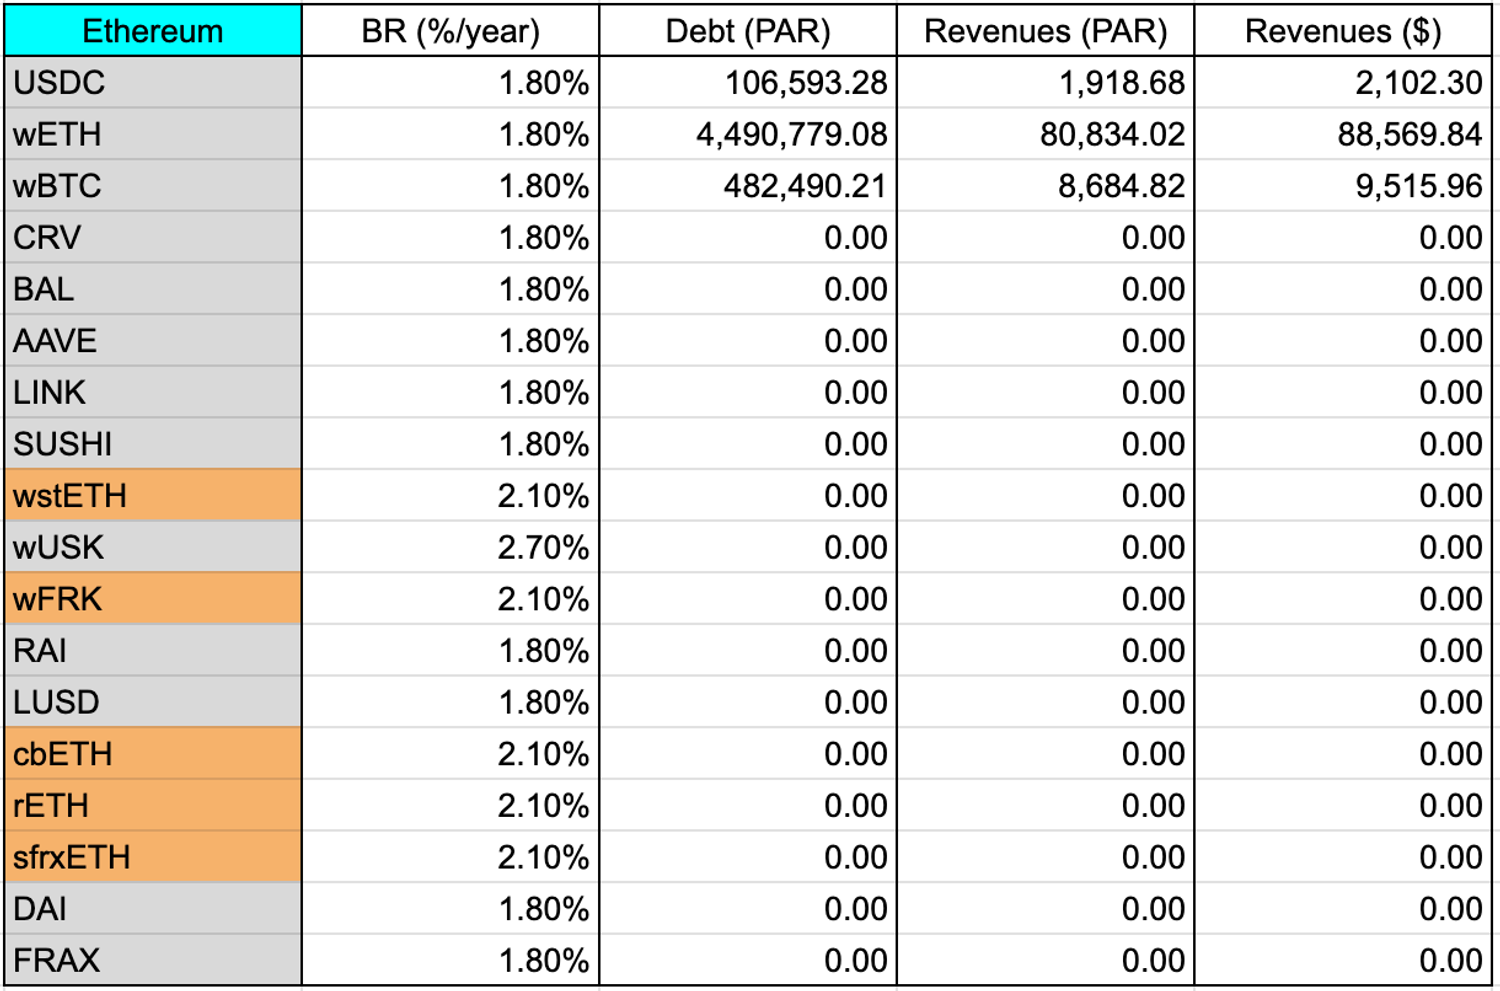Image resolution: width=1500 pixels, height=991 pixels.
Task: Click the FRAX debt 0.00 cell
Action: coord(748,960)
